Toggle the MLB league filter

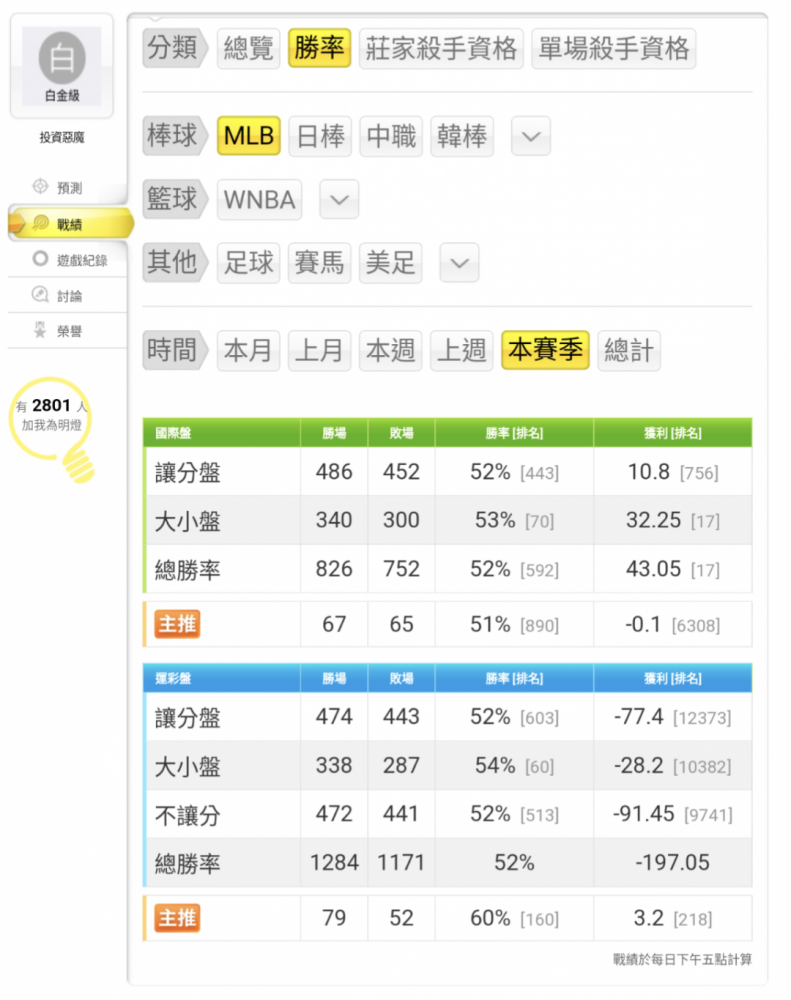click(249, 135)
